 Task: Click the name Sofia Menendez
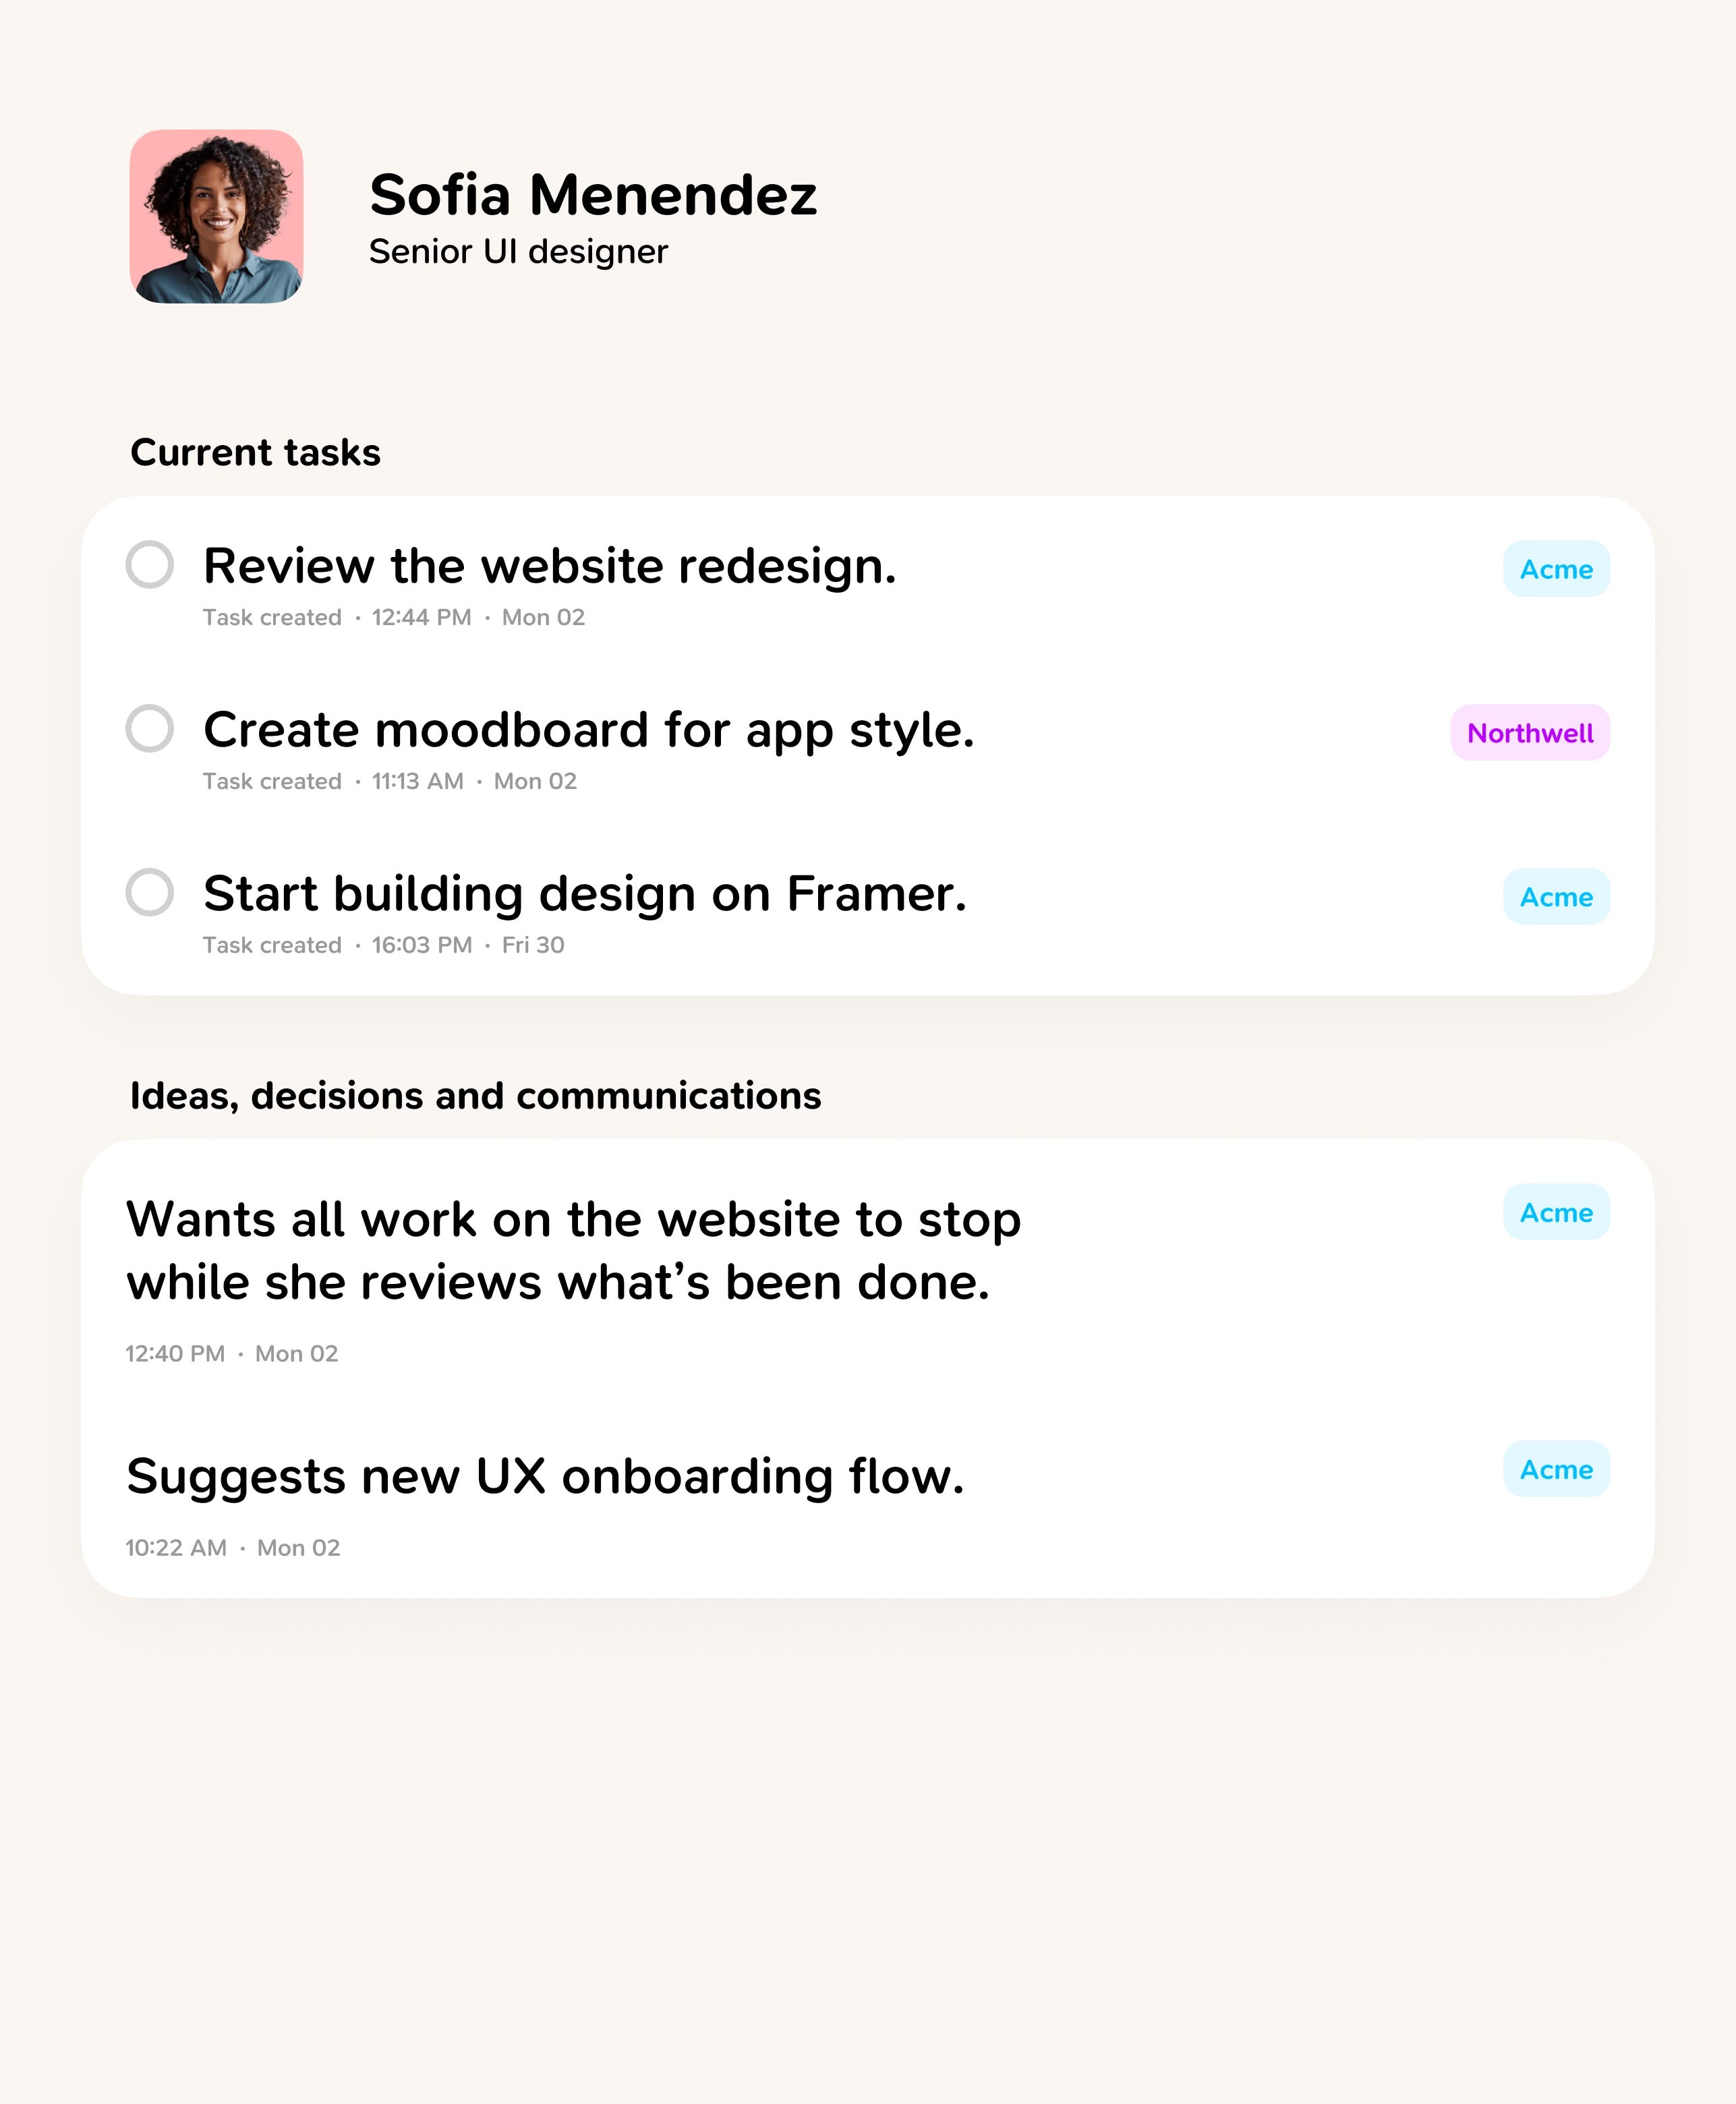click(594, 196)
